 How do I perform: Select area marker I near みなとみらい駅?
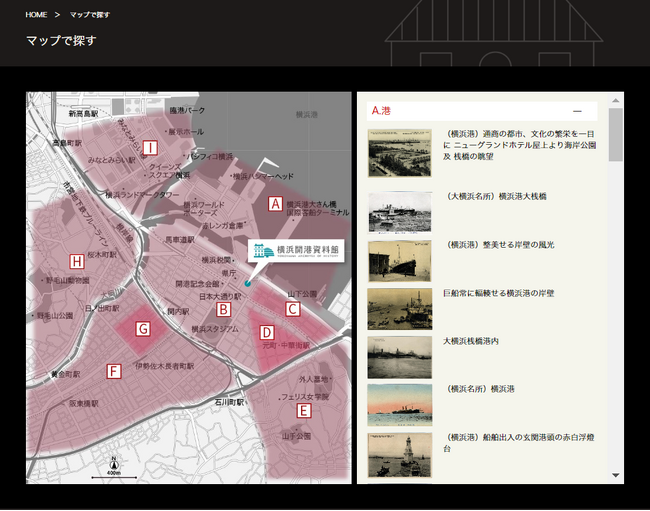pyautogui.click(x=150, y=148)
